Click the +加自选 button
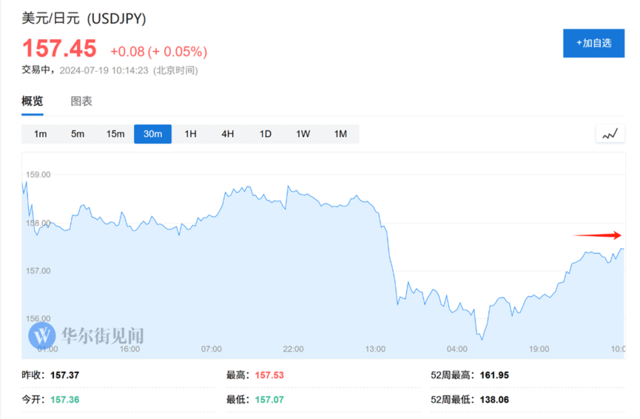The height and width of the screenshot is (419, 640). [x=593, y=43]
